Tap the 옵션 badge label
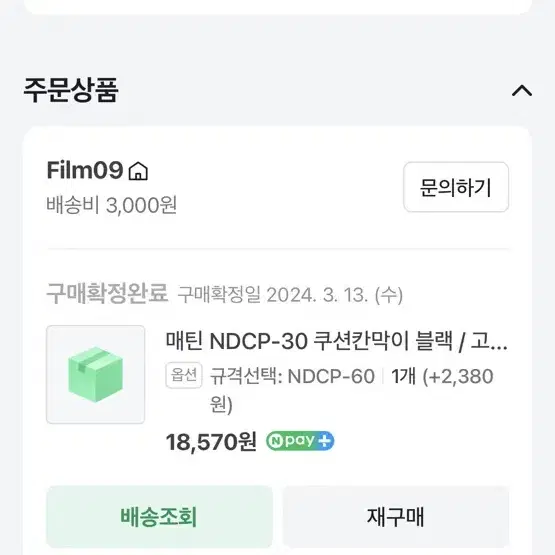The height and width of the screenshot is (555, 555). (184, 375)
